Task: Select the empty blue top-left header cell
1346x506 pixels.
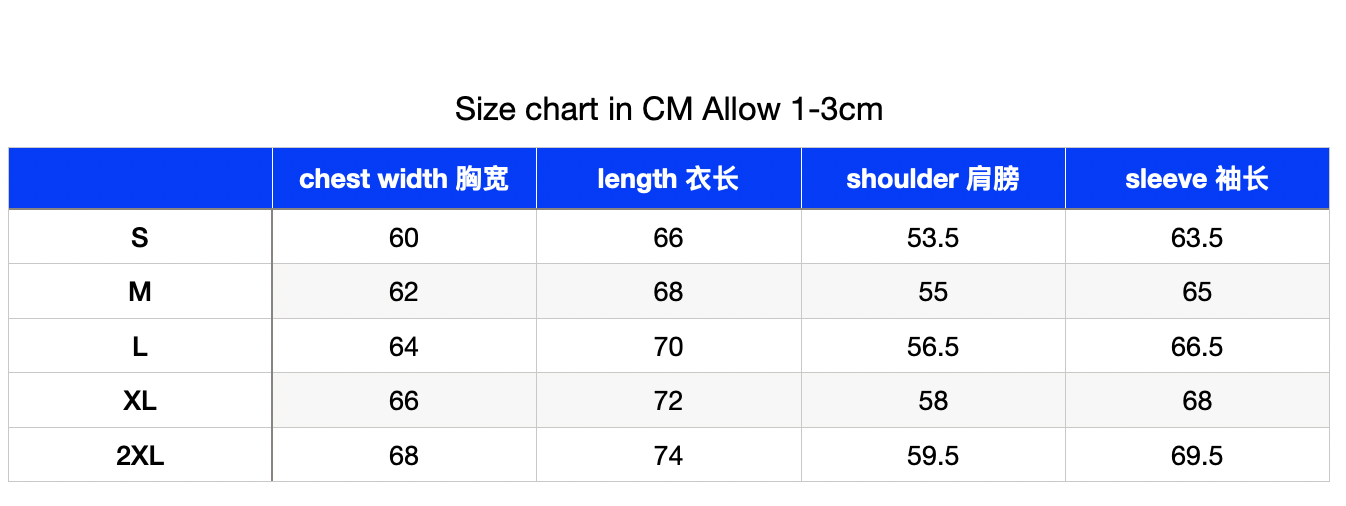Action: [140, 179]
